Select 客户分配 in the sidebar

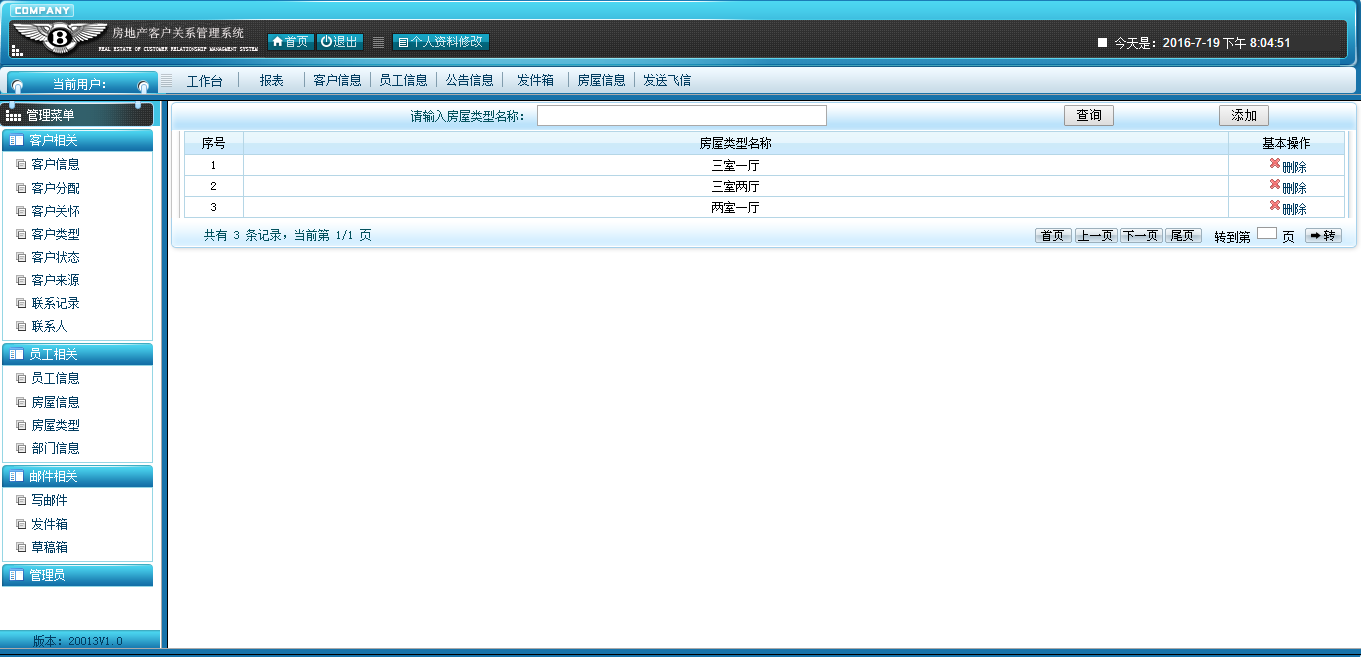[x=55, y=188]
